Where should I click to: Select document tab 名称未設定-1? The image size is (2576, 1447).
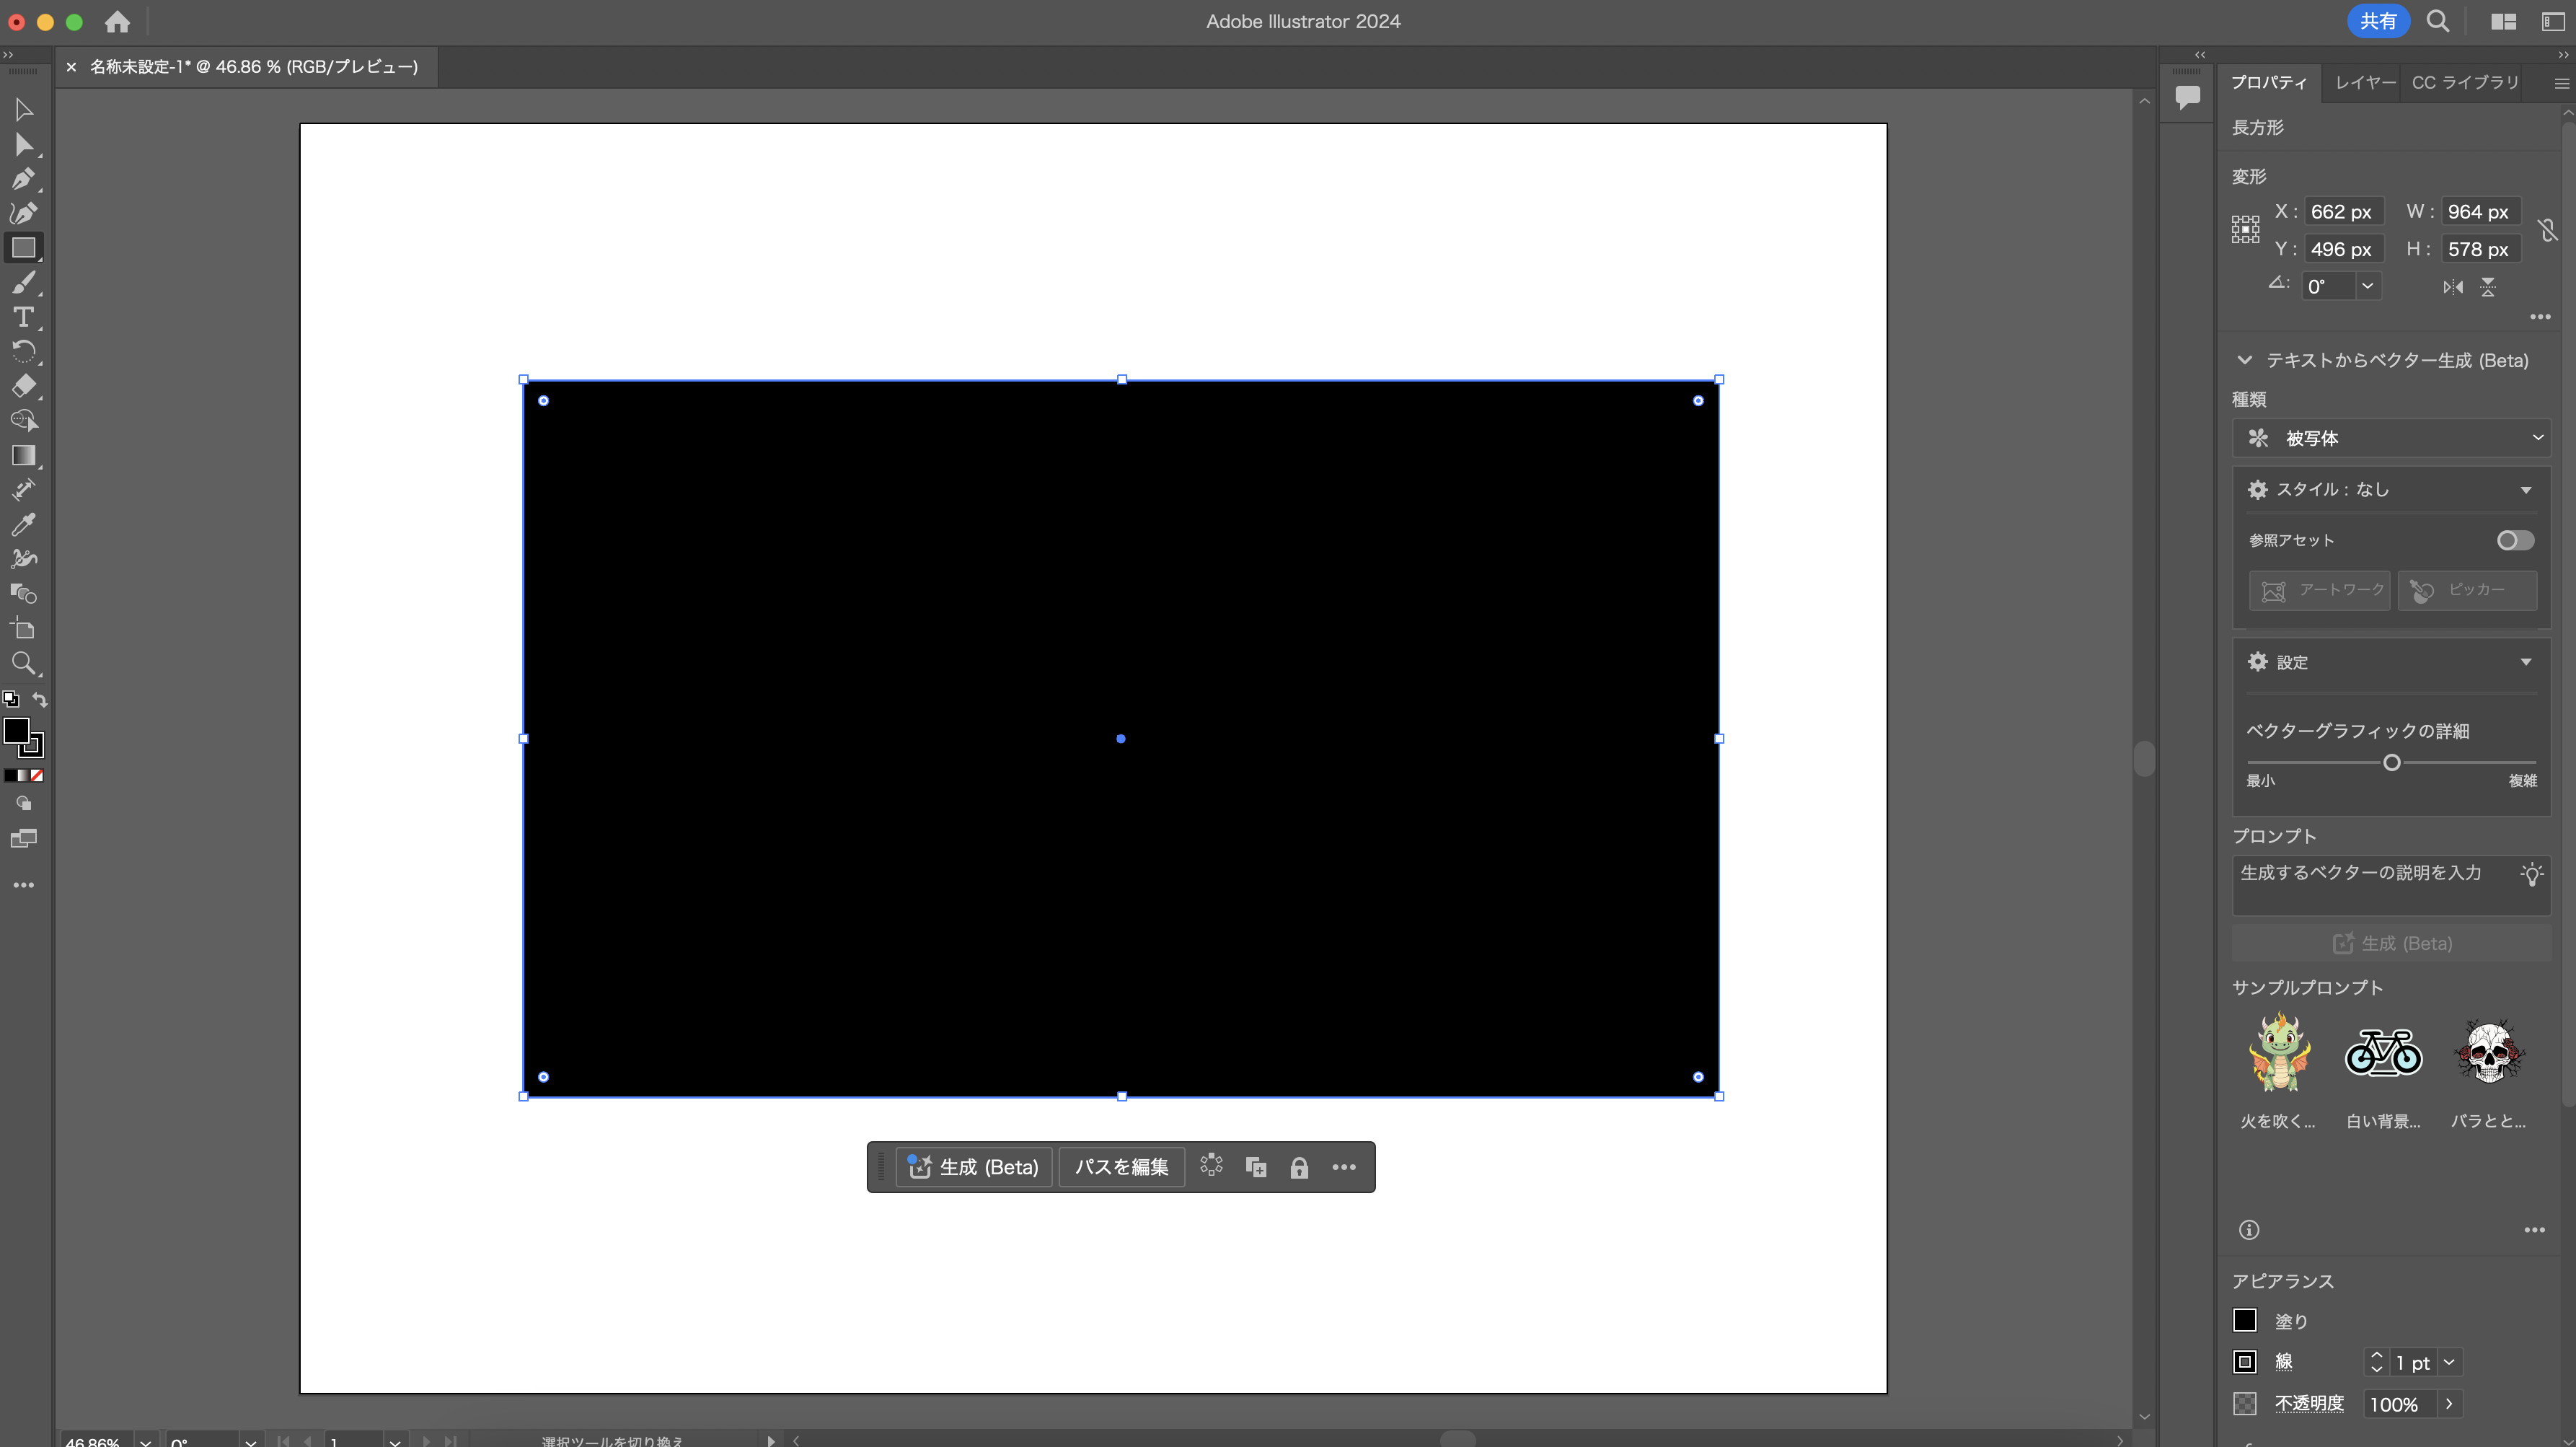click(x=254, y=67)
